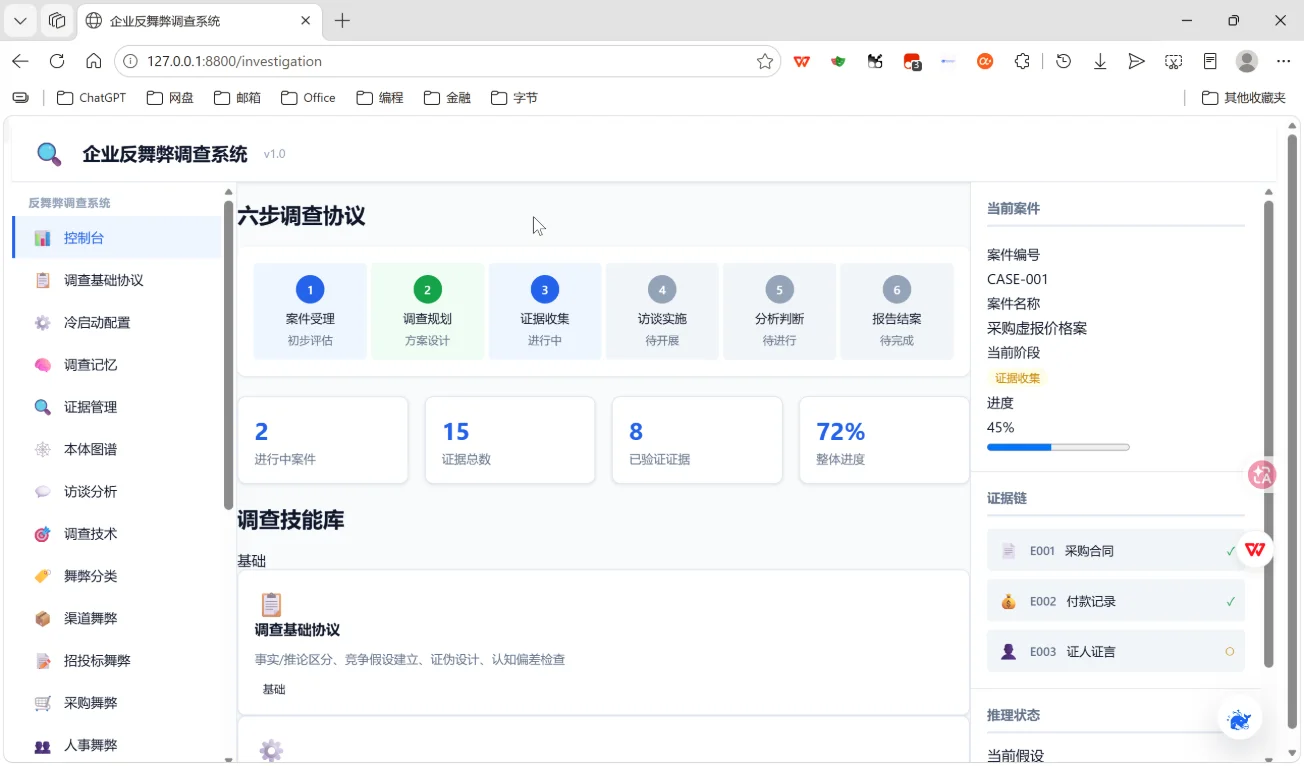Close the 企业反舞弊调查系统 tab
The width and height of the screenshot is (1304, 766).
click(308, 20)
